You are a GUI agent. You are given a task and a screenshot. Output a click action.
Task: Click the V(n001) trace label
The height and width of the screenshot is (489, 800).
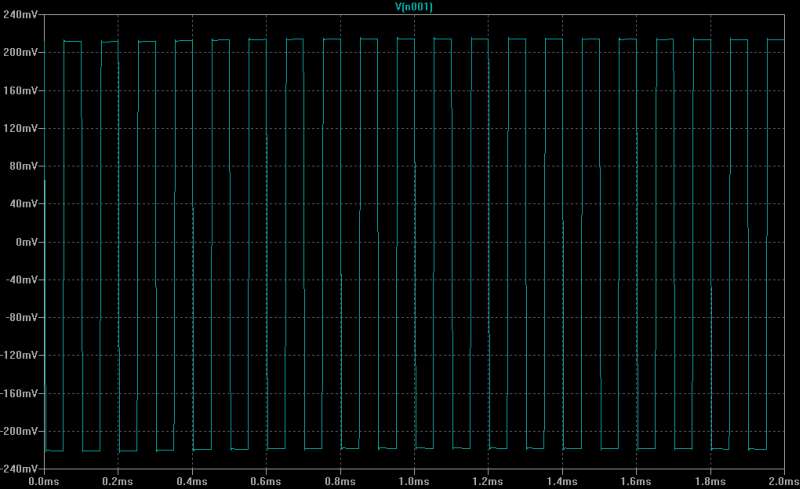click(x=414, y=7)
